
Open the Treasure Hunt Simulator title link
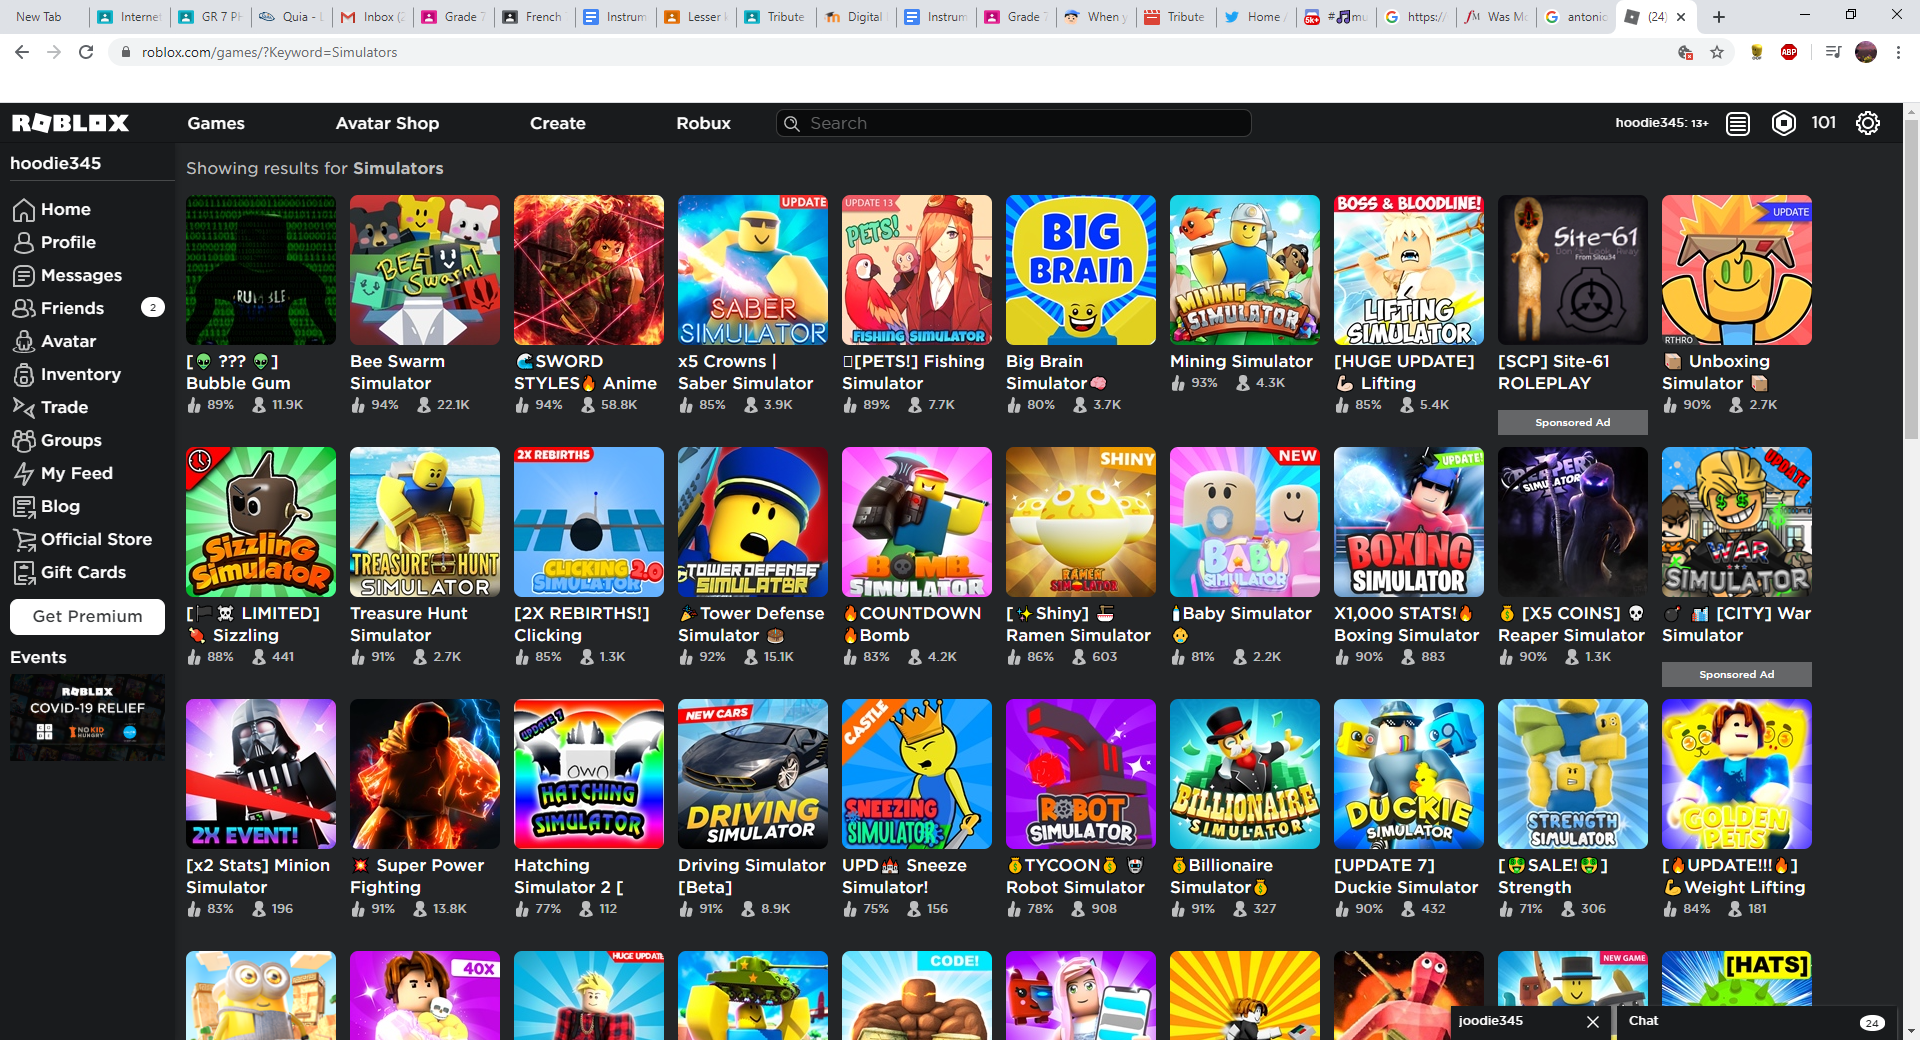point(408,624)
